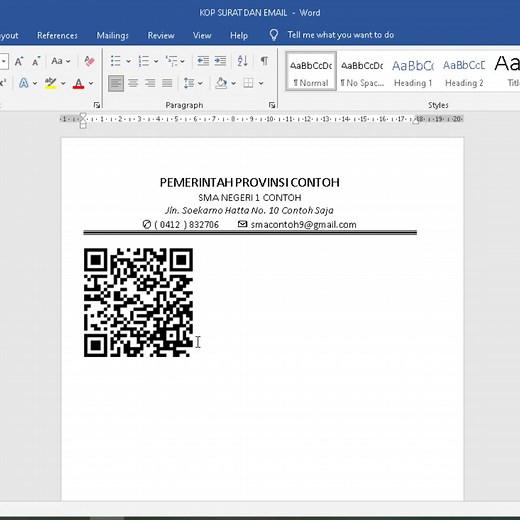Click the Tell me what you want to do box
This screenshot has width=520, height=520.
(x=341, y=35)
